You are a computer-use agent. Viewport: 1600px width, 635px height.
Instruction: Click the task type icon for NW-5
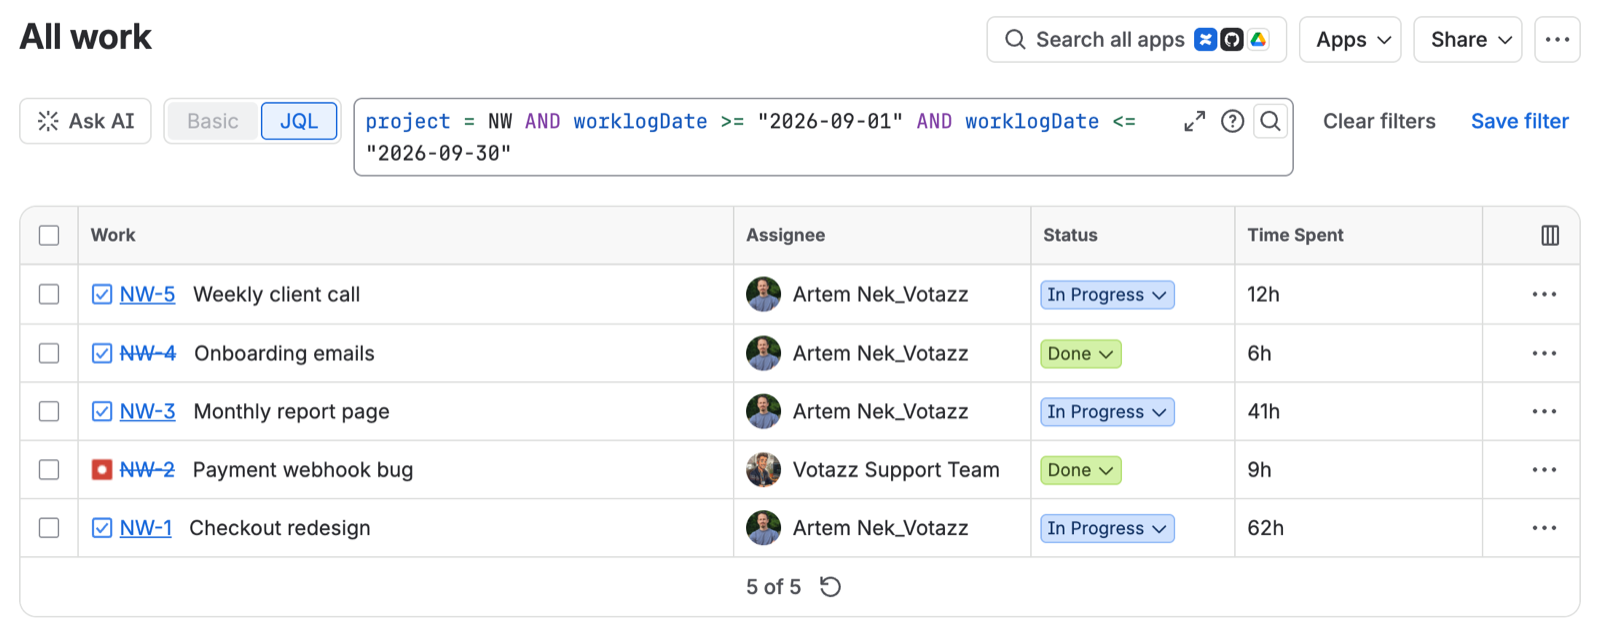click(x=102, y=294)
